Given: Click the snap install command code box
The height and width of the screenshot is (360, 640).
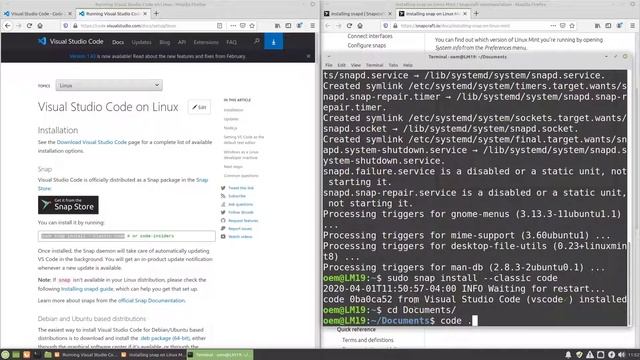Looking at the screenshot, I should (x=127, y=236).
